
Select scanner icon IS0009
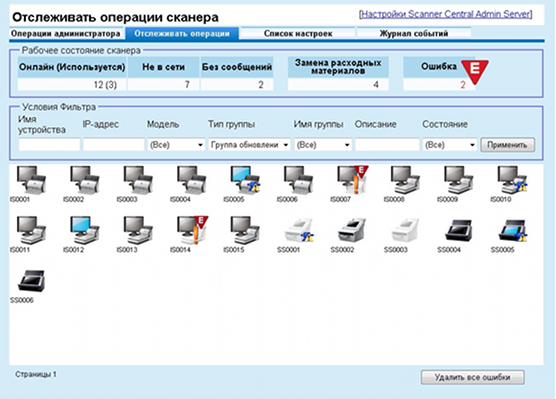pos(458,180)
